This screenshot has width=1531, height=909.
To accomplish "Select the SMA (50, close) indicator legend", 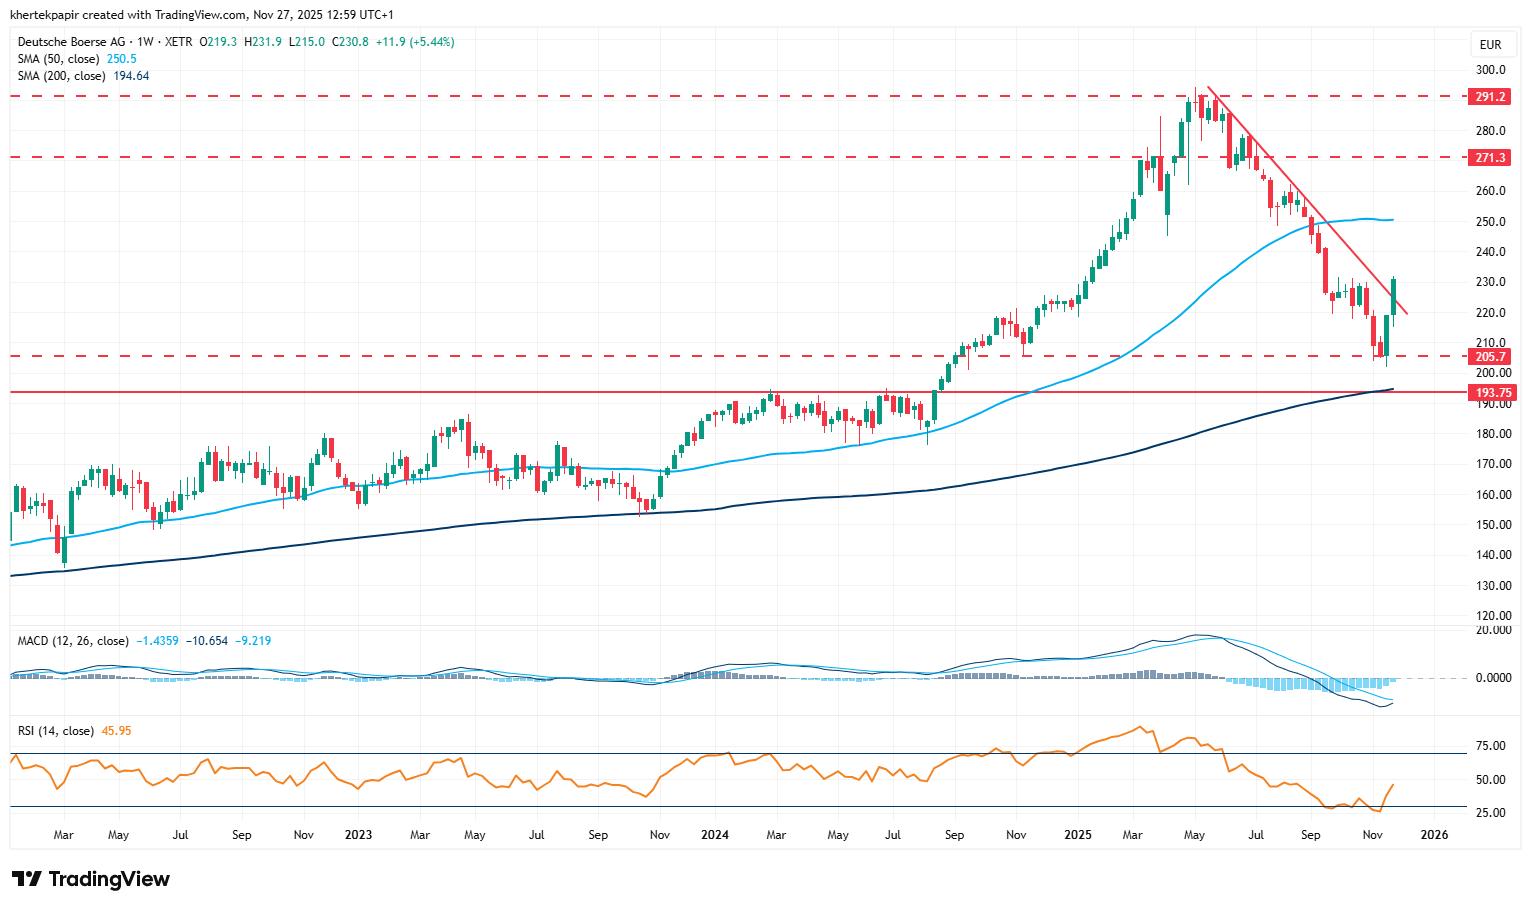I will coord(61,59).
